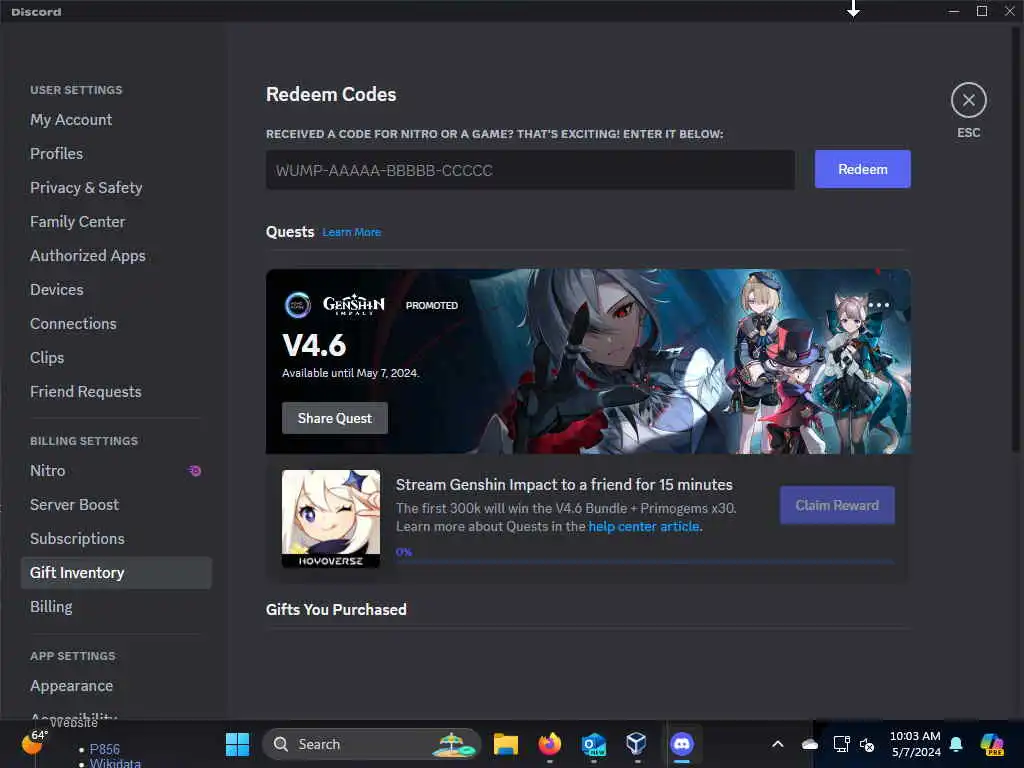
Task: Open the three-dots menu on Genshin quest banner
Action: pyautogui.click(x=879, y=305)
